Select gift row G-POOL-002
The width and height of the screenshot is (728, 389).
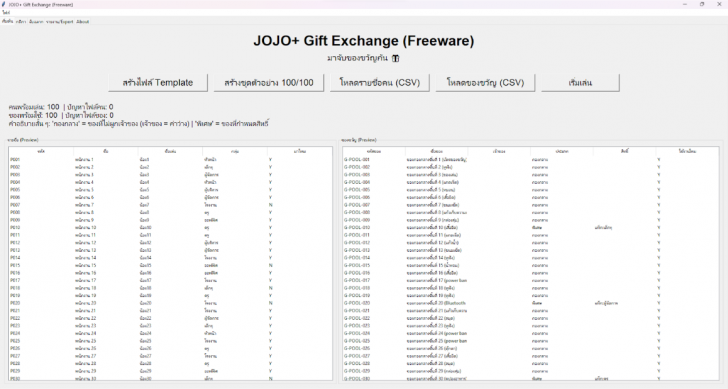(531, 167)
